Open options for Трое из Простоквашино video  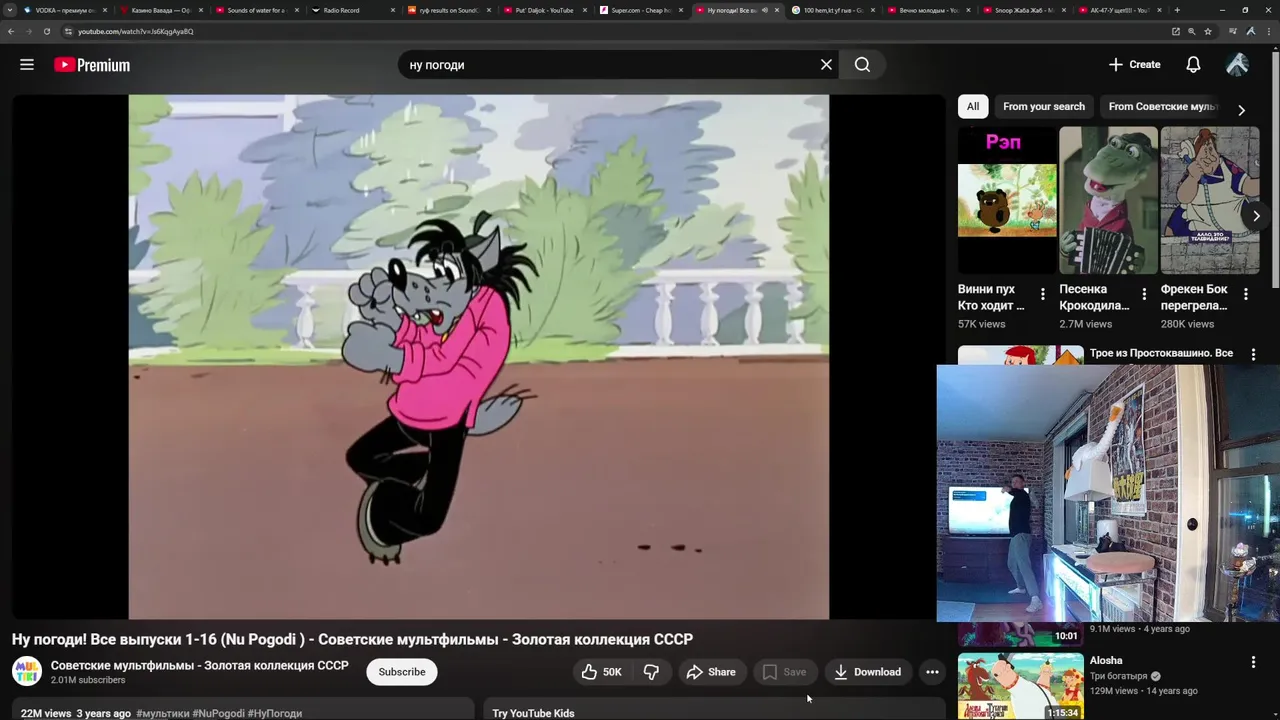point(1253,355)
